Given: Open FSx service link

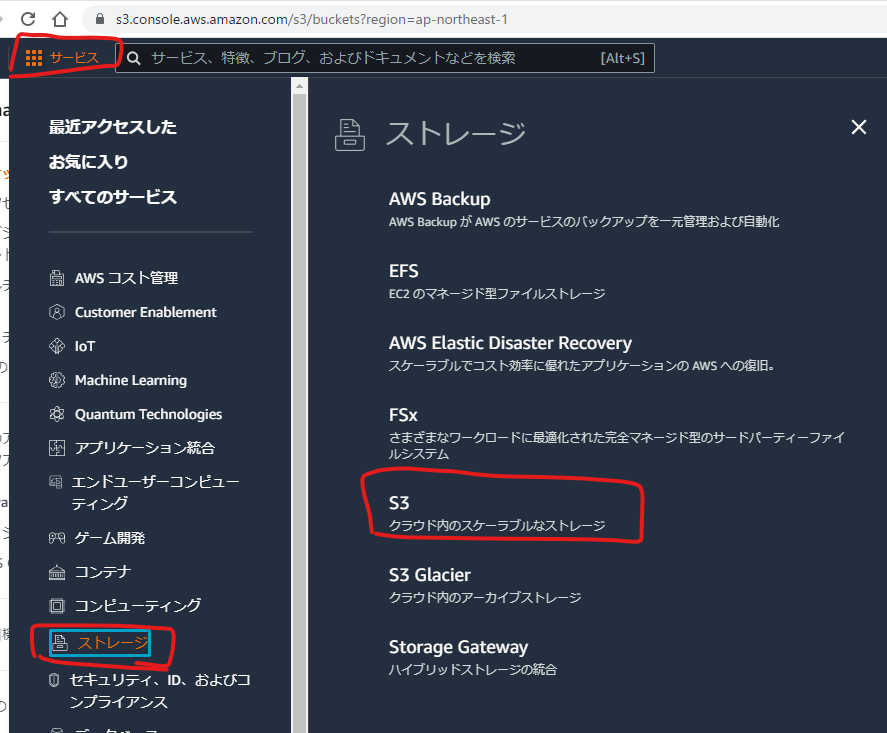Looking at the screenshot, I should [x=403, y=415].
